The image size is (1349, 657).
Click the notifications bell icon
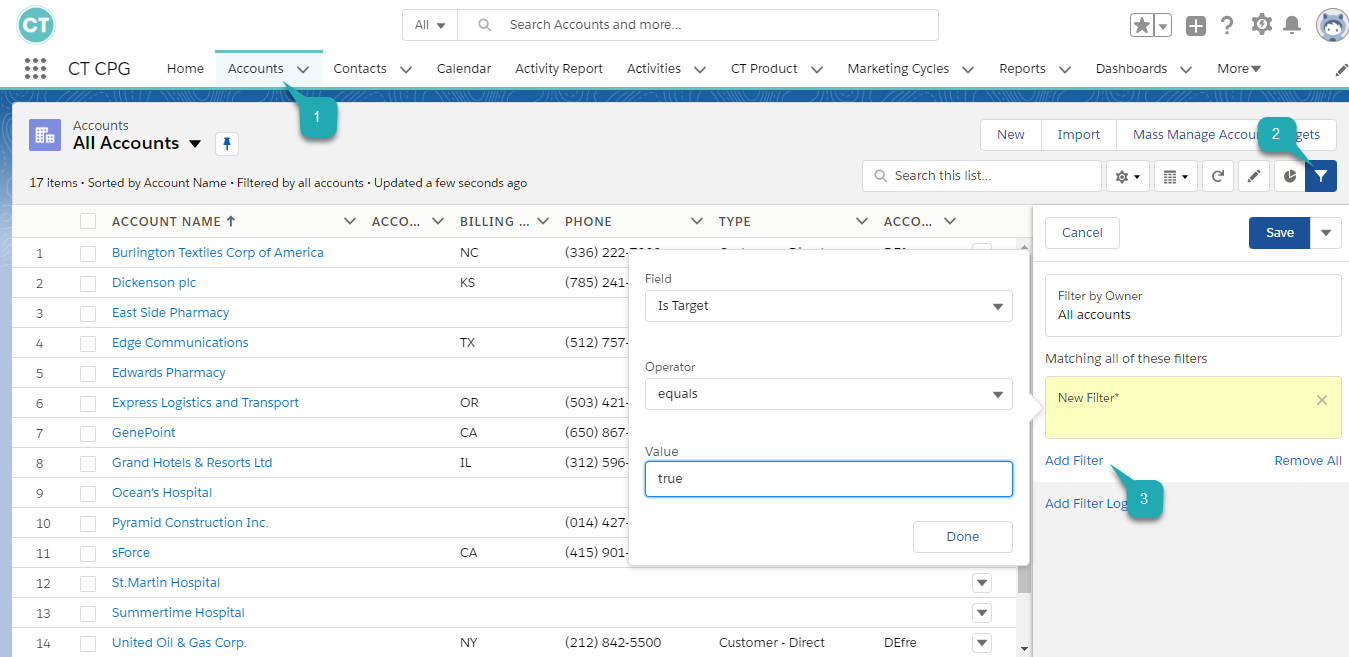click(1292, 25)
